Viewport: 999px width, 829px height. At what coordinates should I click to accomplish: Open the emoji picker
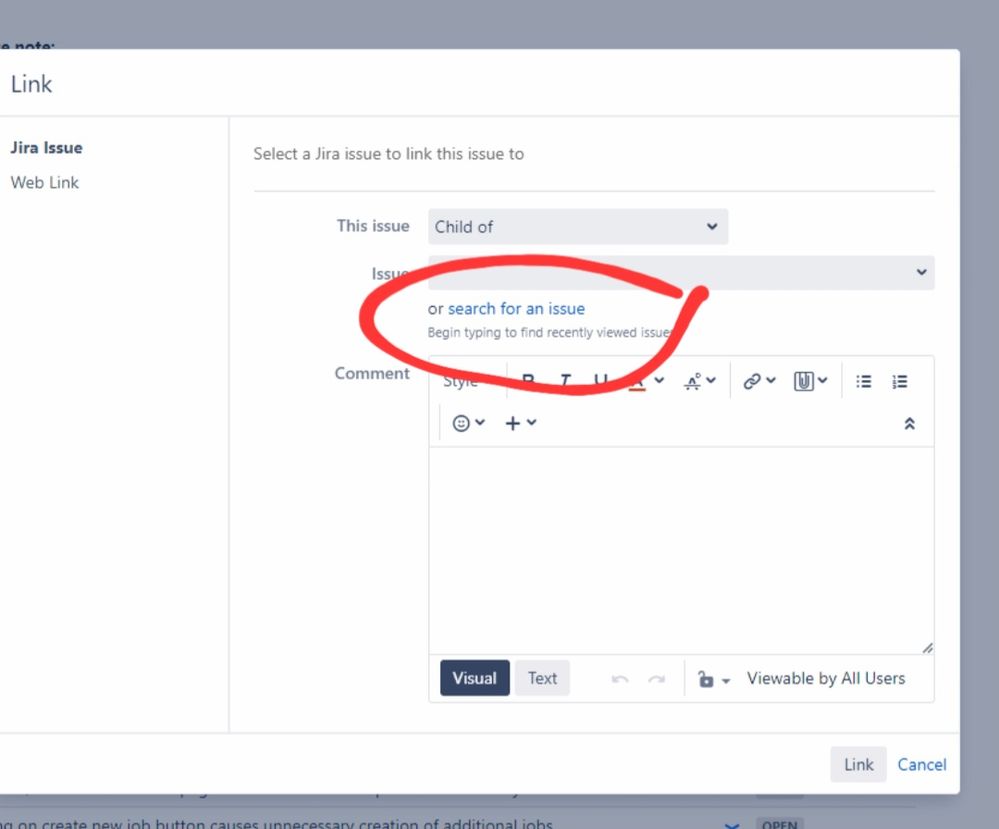pos(468,423)
